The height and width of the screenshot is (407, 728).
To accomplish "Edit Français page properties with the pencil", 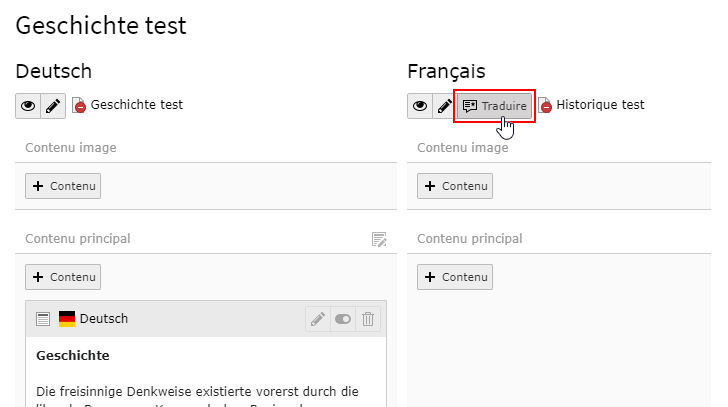I will [444, 105].
